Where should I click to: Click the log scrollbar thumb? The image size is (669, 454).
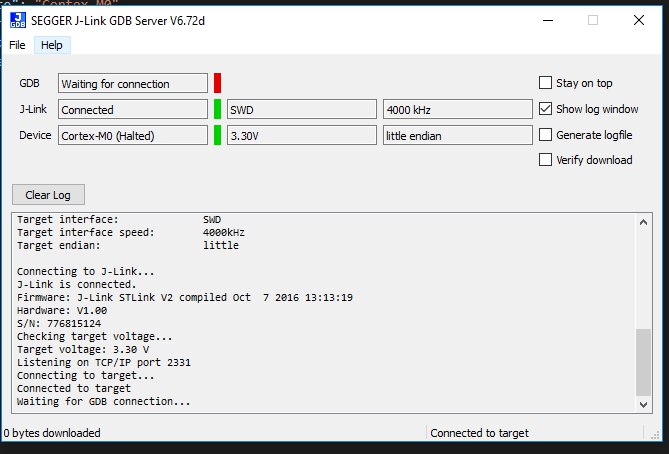643,362
